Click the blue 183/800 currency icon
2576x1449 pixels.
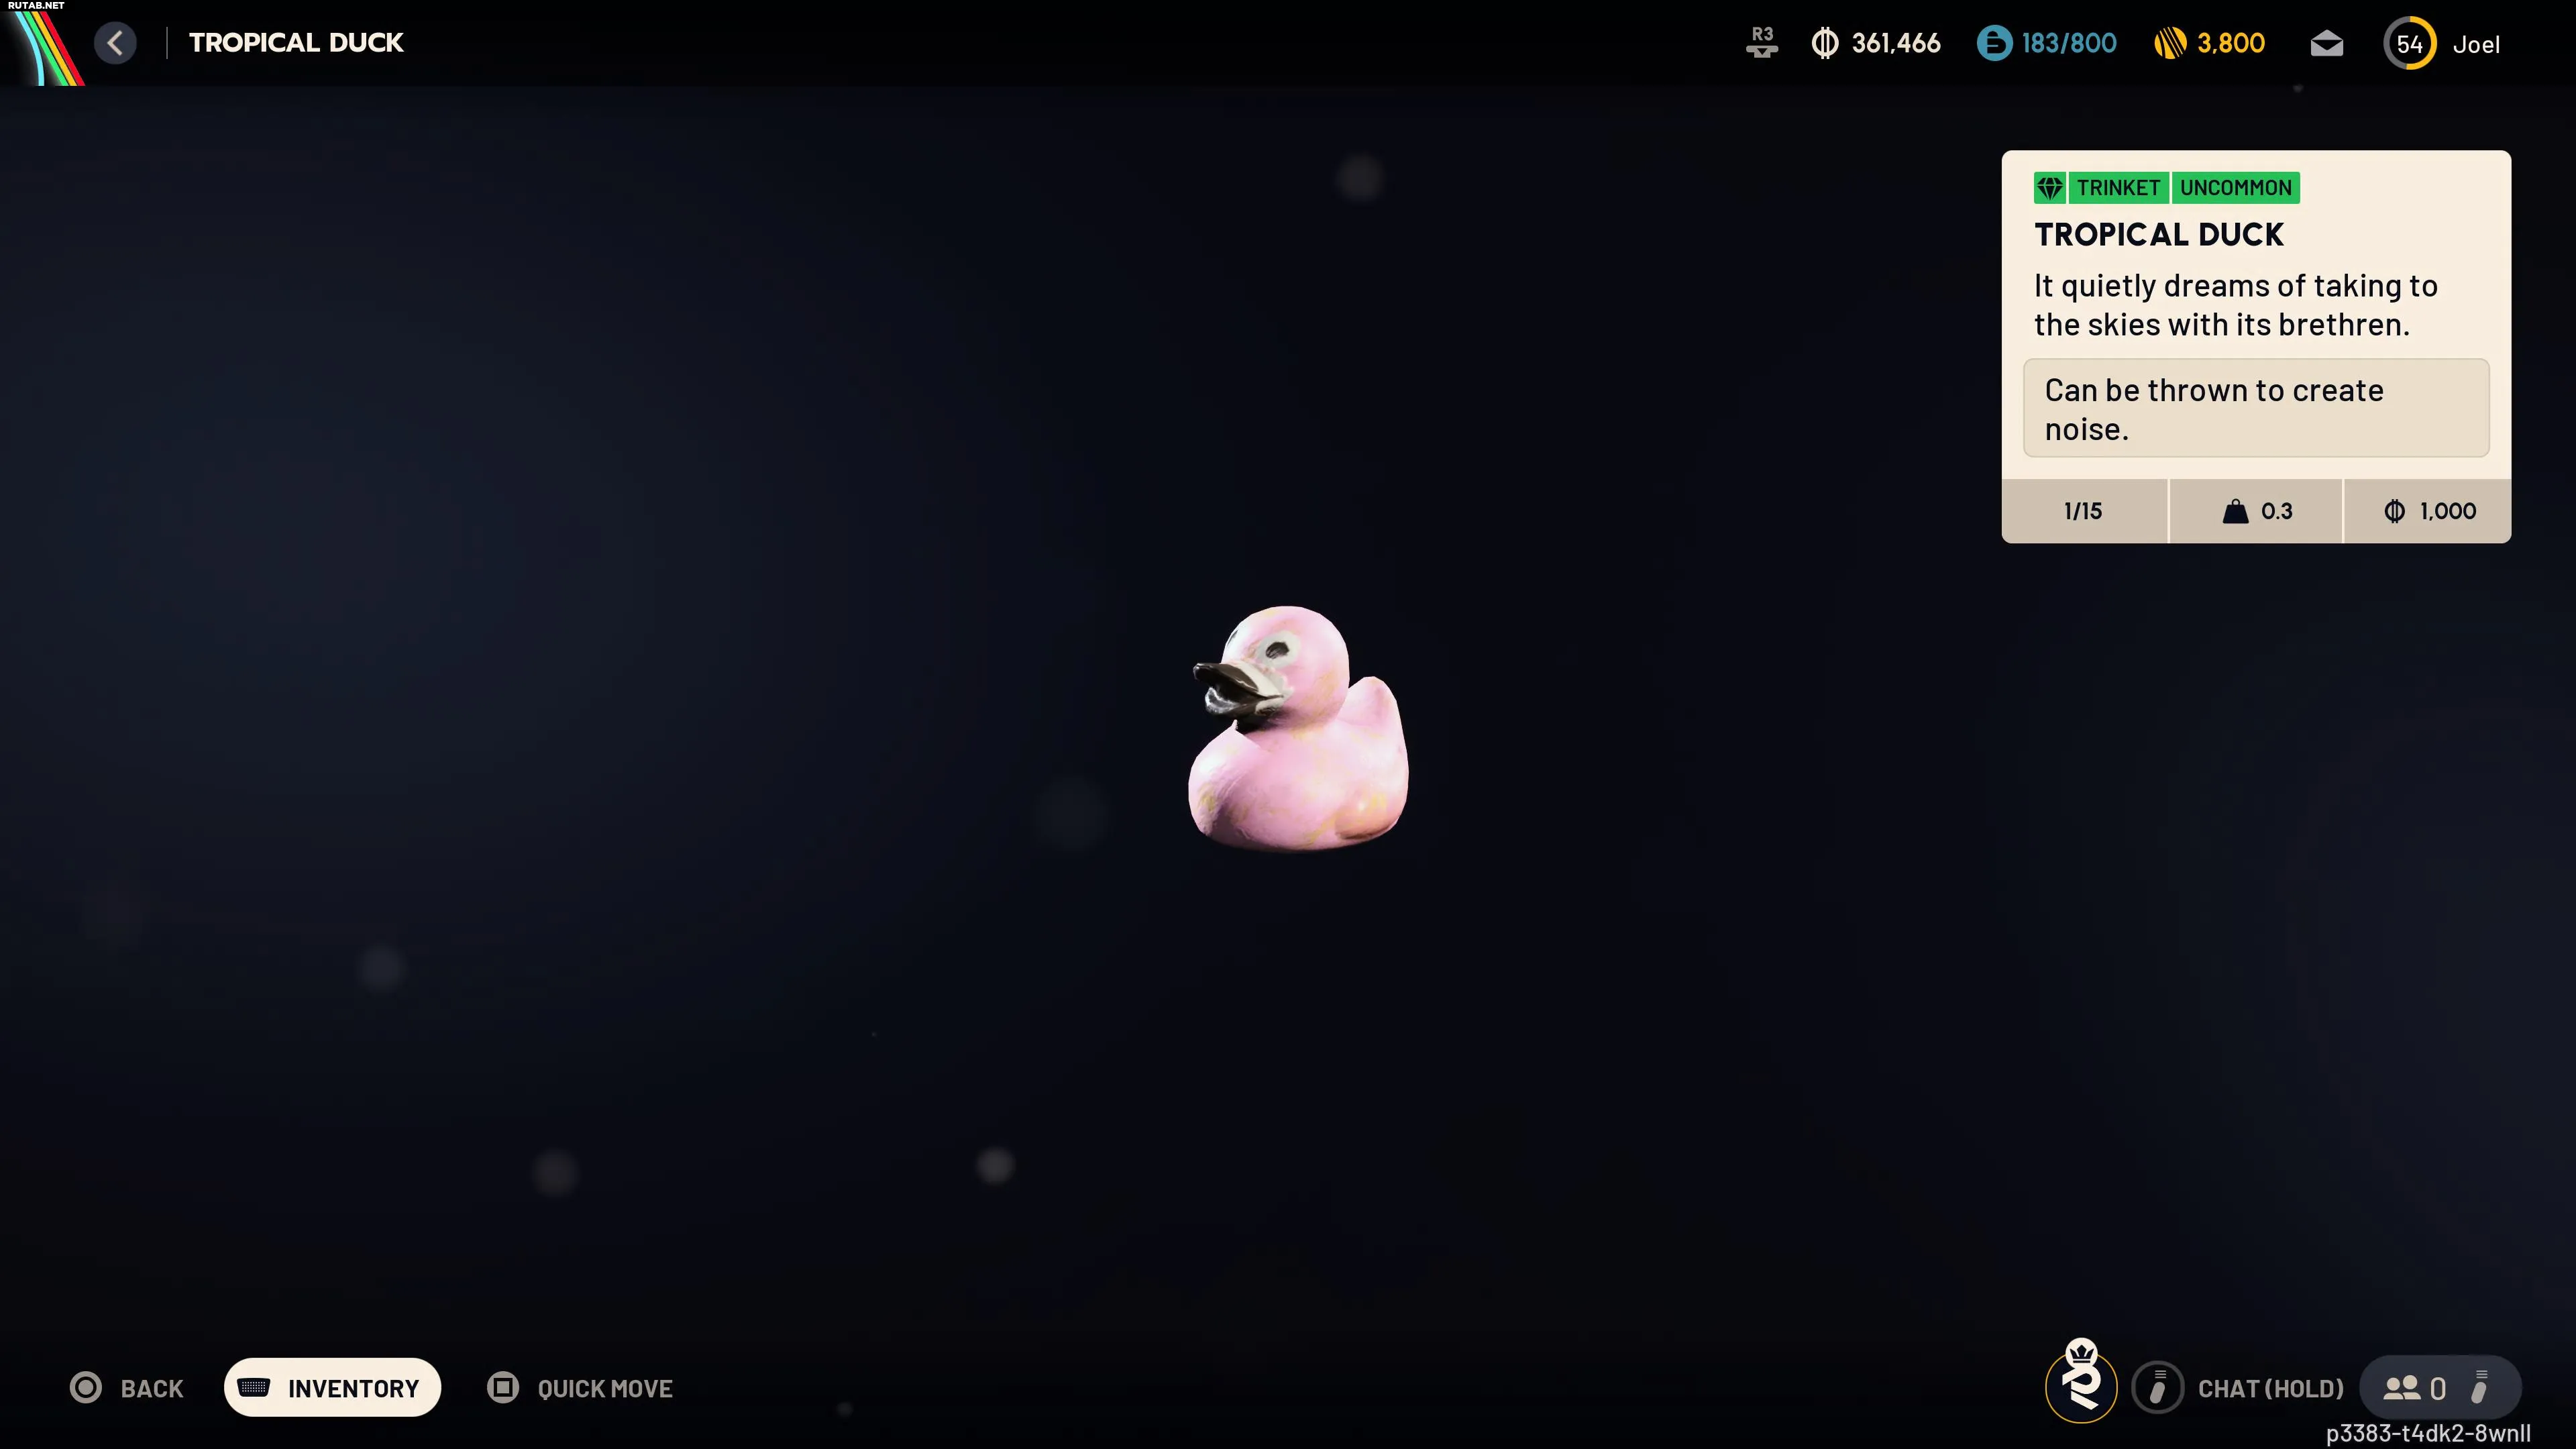(x=1994, y=43)
